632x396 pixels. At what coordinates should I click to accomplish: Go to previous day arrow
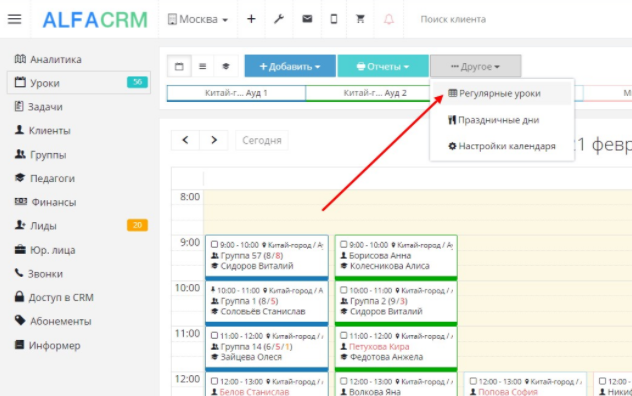(x=185, y=140)
